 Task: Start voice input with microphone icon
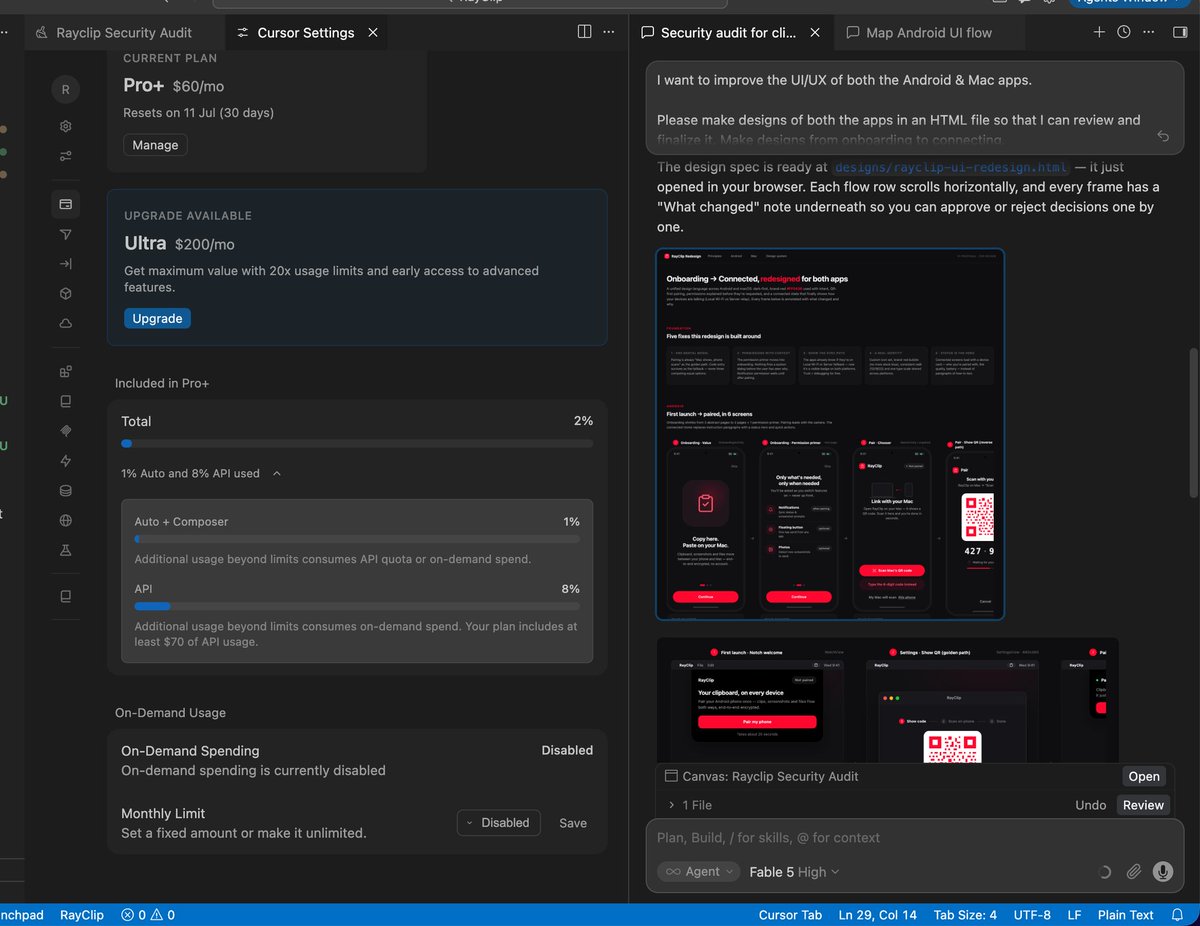point(1162,872)
